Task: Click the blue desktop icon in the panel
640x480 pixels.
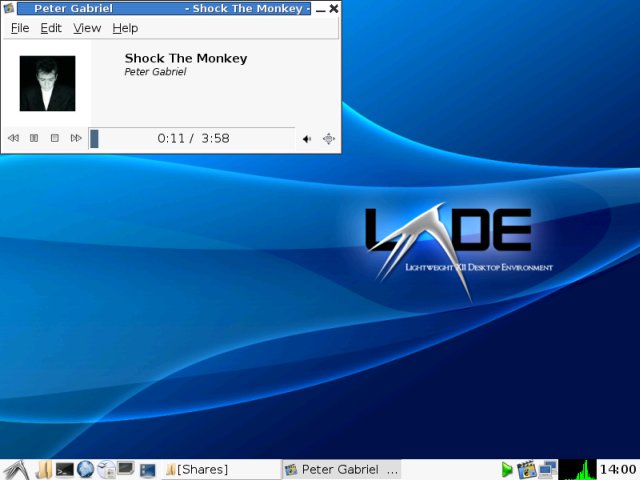Action: [147, 471]
